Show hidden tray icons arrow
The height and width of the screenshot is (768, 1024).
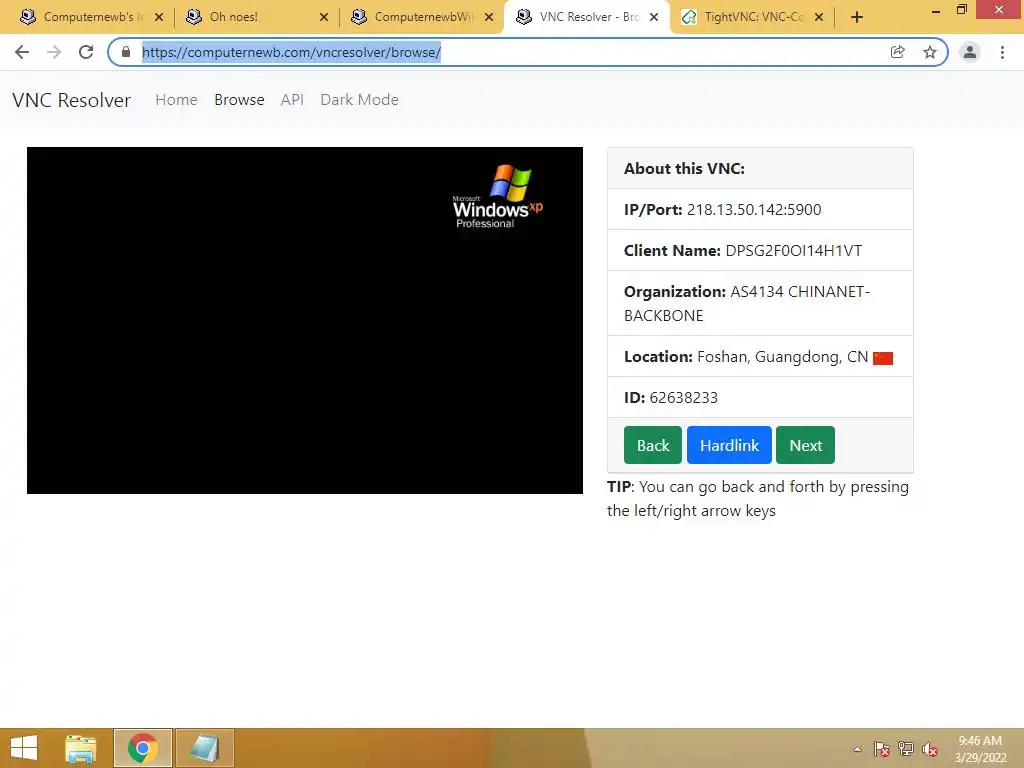point(857,749)
